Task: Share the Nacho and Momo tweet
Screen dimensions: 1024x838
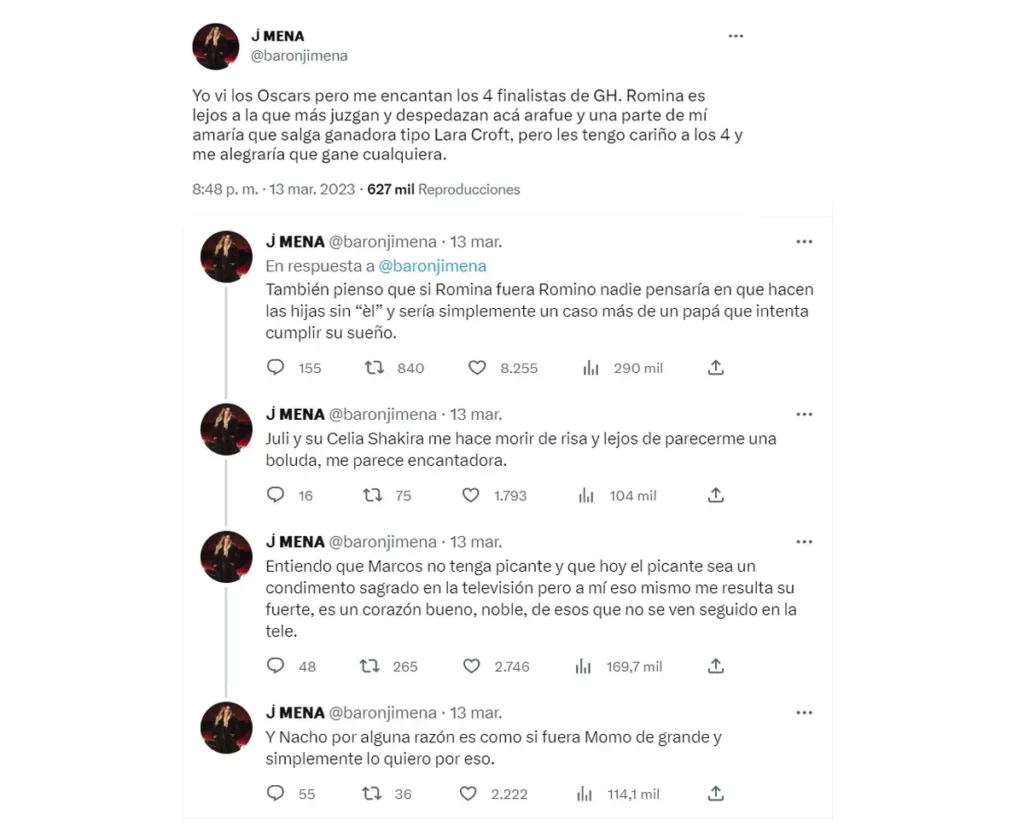Action: tap(715, 794)
